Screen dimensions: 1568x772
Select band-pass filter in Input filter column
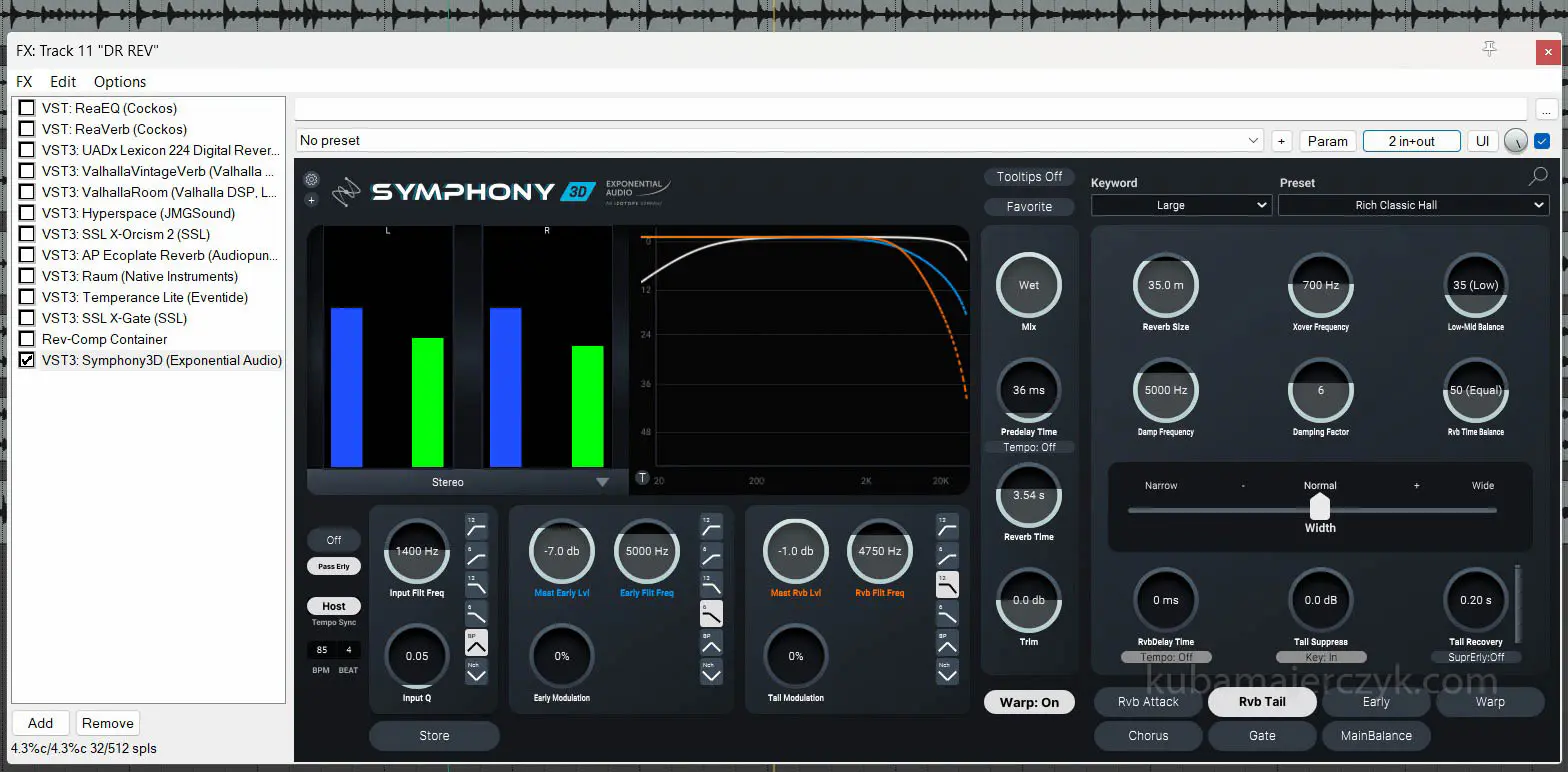(x=477, y=642)
